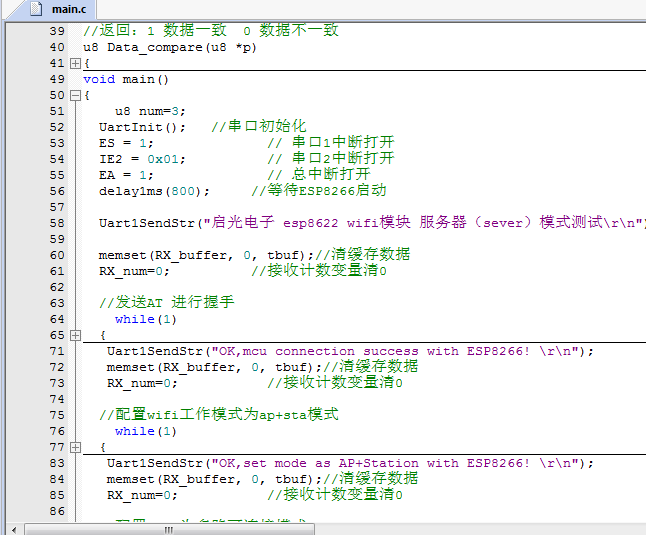Expand the folded while block at line 65
This screenshot has height=535, width=646.
75,335
